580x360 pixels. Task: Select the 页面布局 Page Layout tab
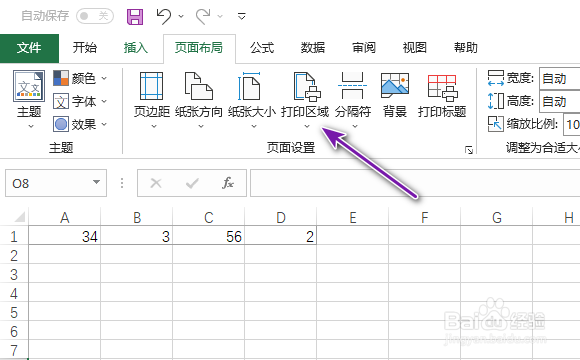(199, 48)
